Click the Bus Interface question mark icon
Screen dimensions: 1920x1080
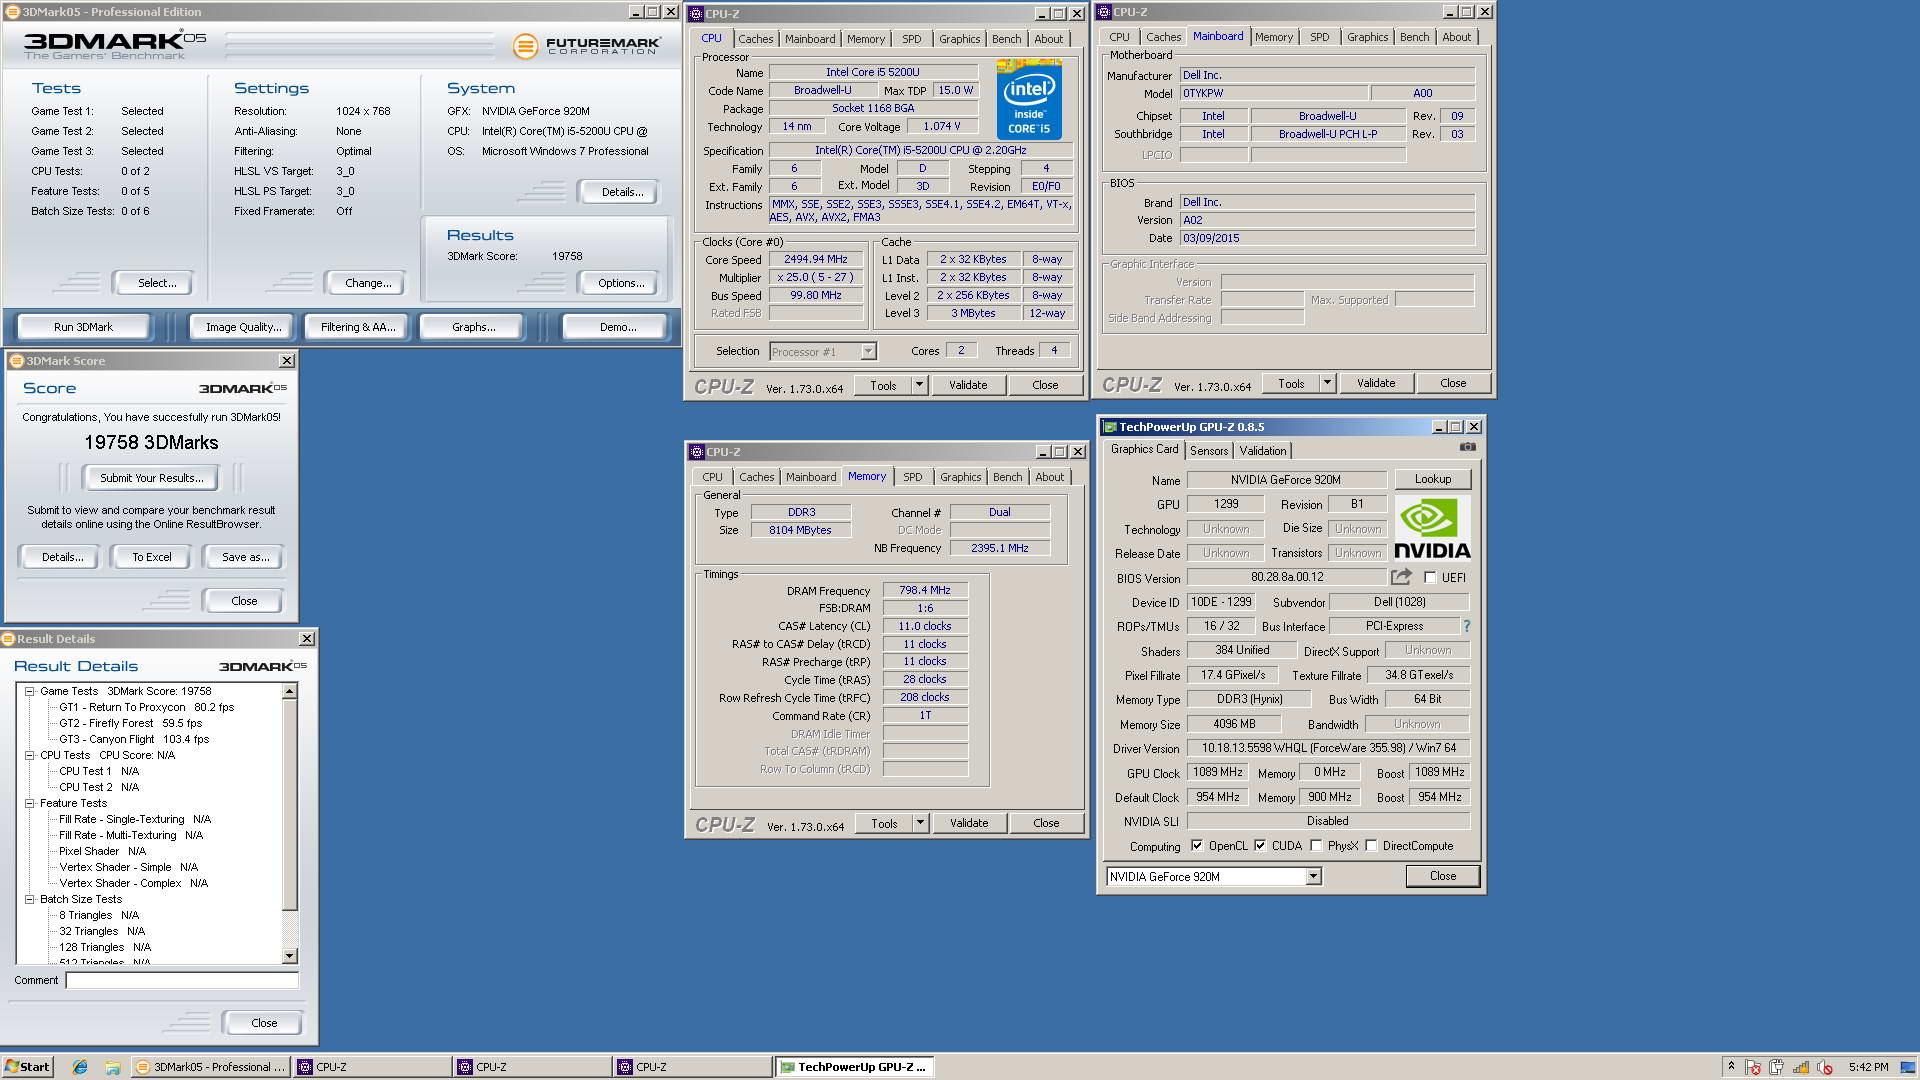[1466, 626]
